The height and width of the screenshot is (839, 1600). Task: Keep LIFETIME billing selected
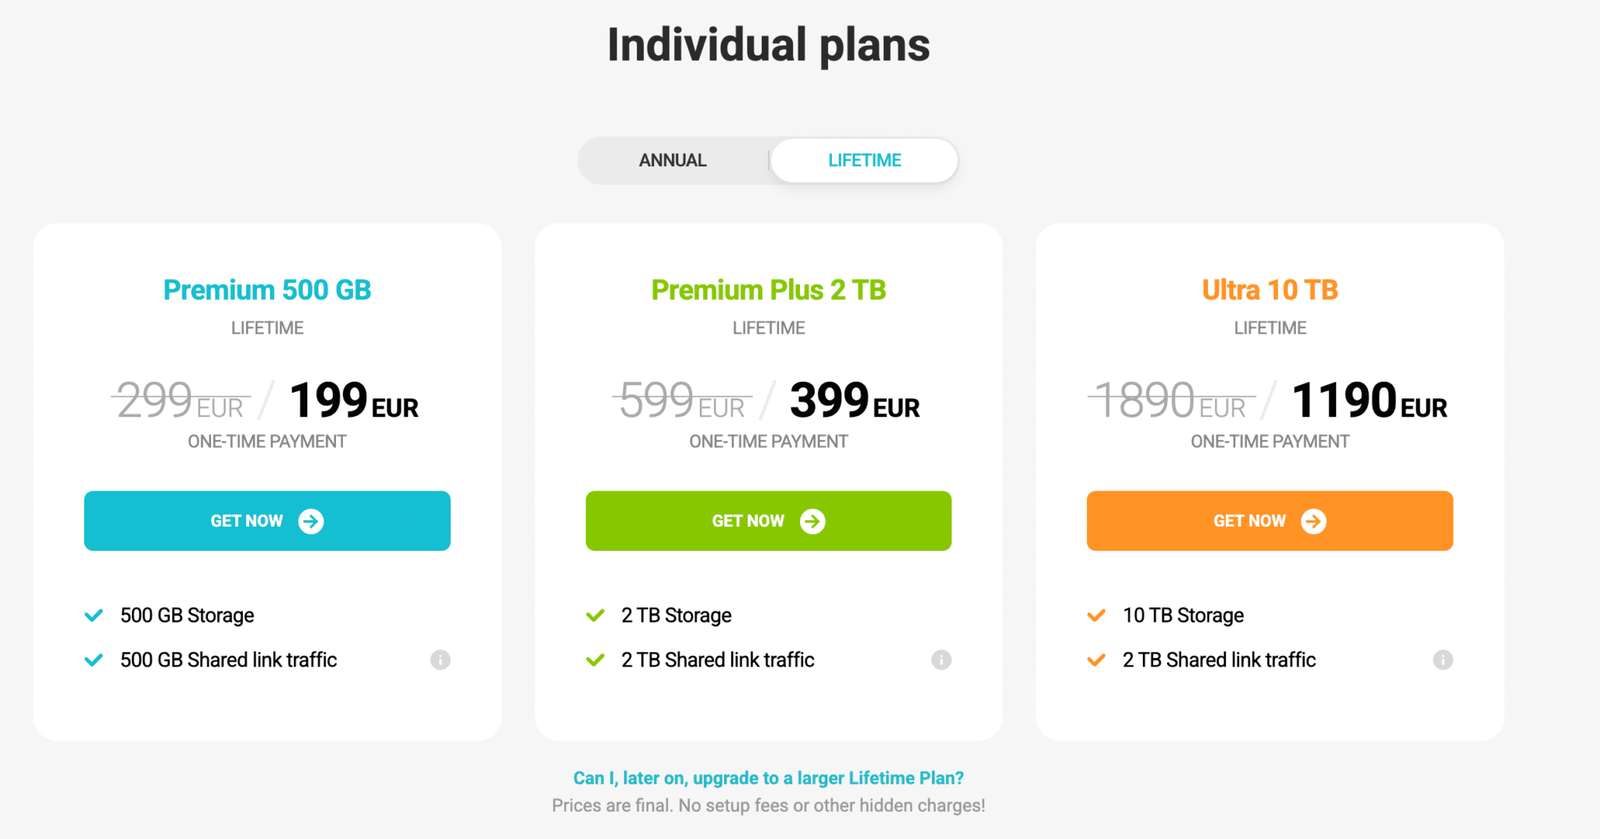[864, 160]
